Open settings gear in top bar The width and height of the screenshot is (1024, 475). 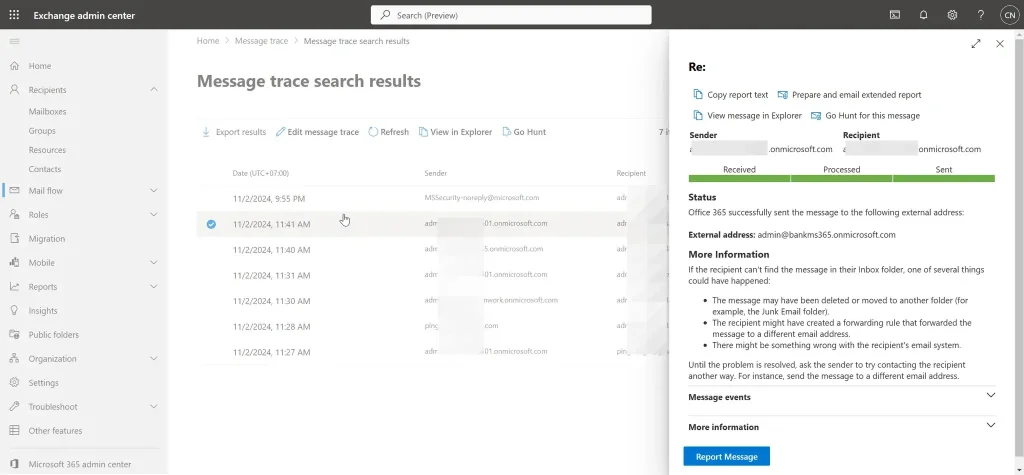click(952, 15)
